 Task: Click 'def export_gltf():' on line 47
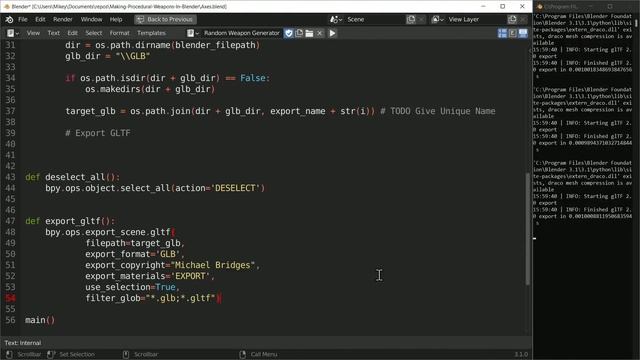70,221
